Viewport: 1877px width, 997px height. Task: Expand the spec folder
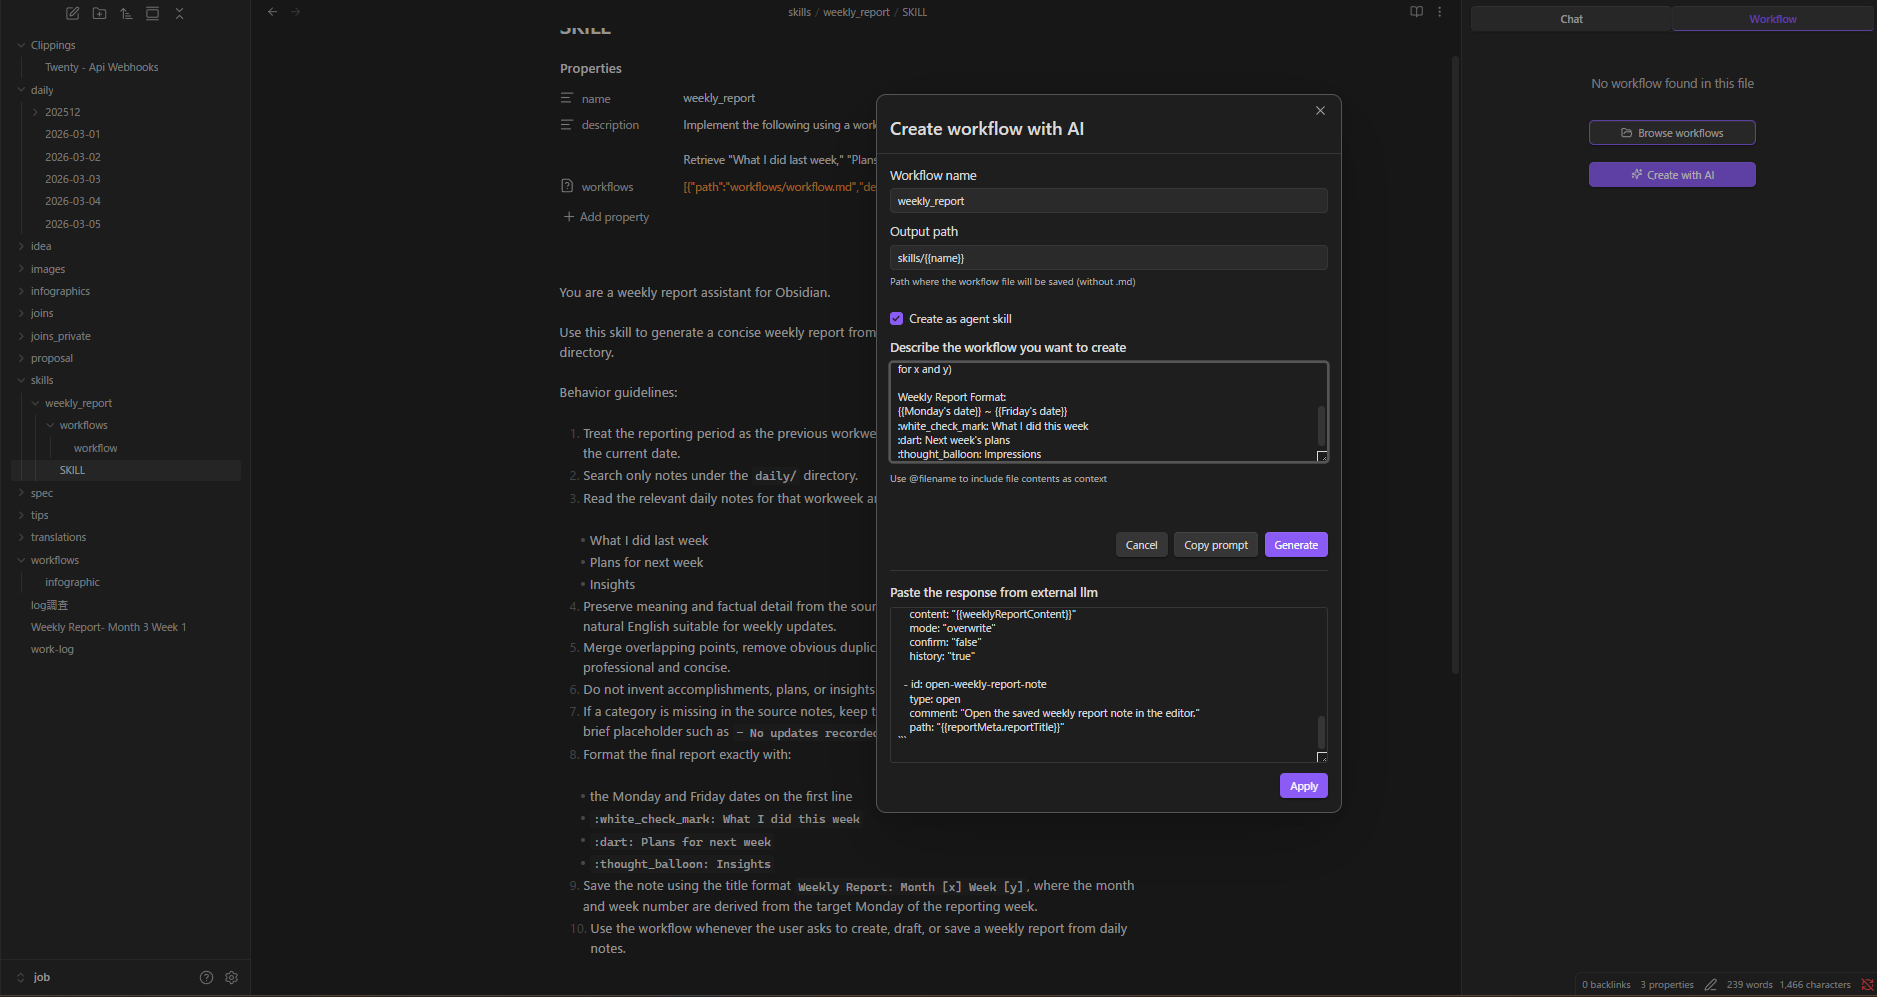coord(21,493)
